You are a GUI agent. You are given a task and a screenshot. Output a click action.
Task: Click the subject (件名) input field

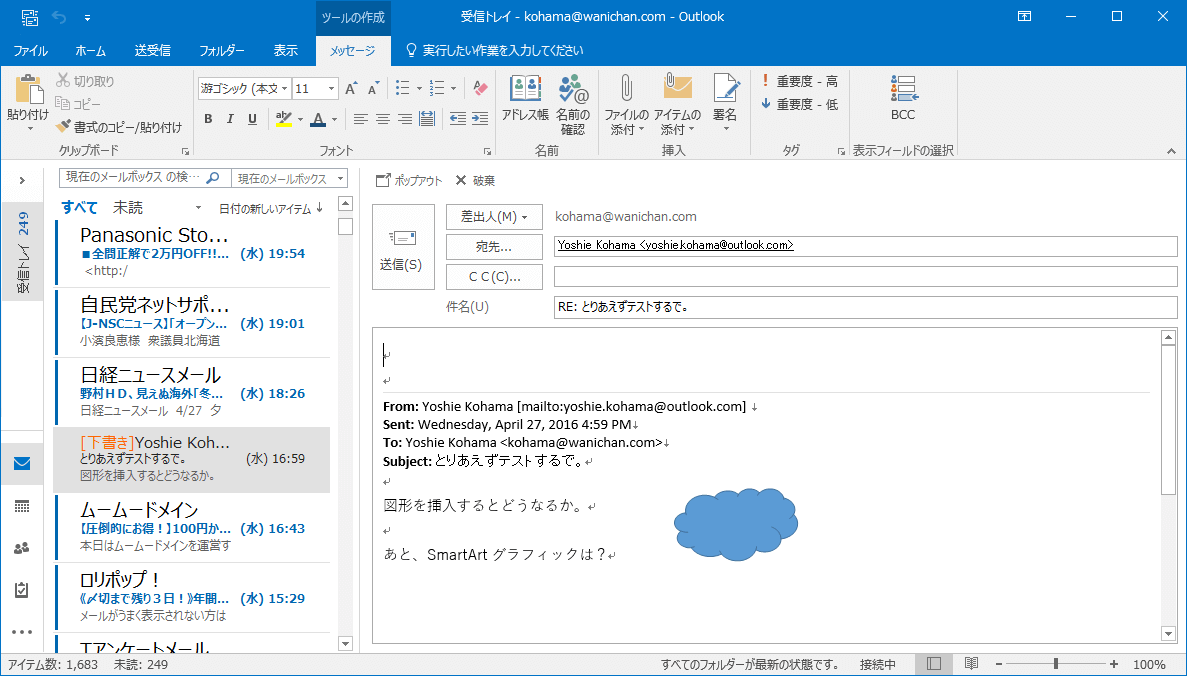point(865,307)
